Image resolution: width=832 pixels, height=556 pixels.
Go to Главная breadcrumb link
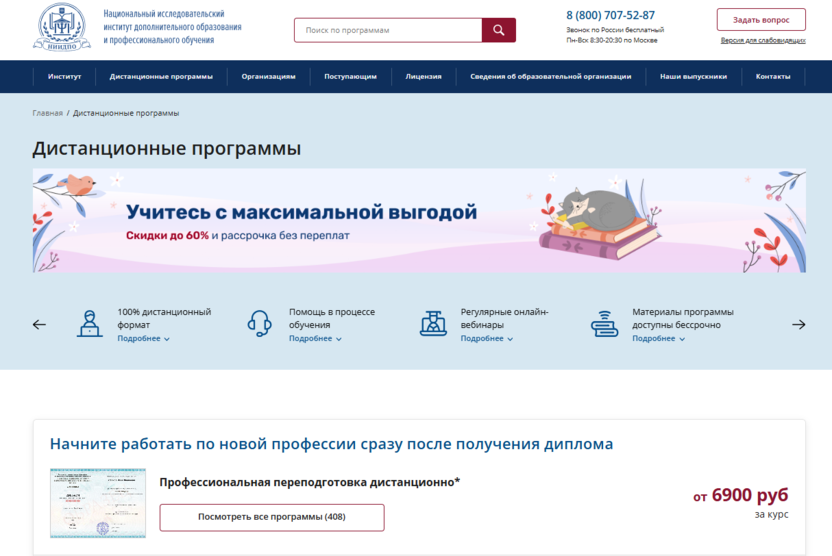coord(47,113)
